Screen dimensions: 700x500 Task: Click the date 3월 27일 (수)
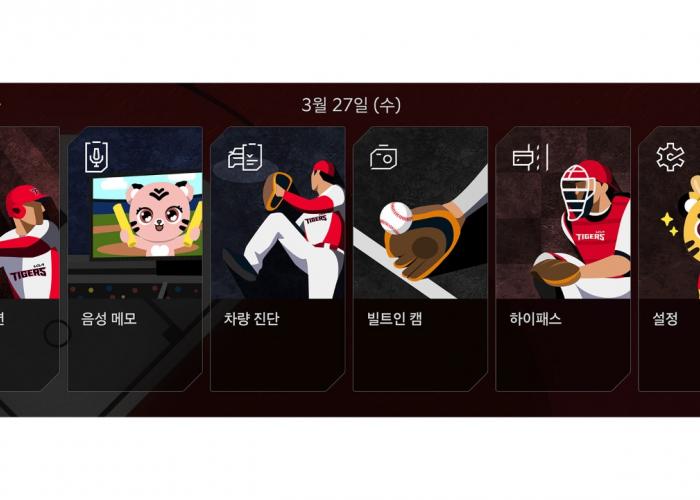tap(351, 105)
